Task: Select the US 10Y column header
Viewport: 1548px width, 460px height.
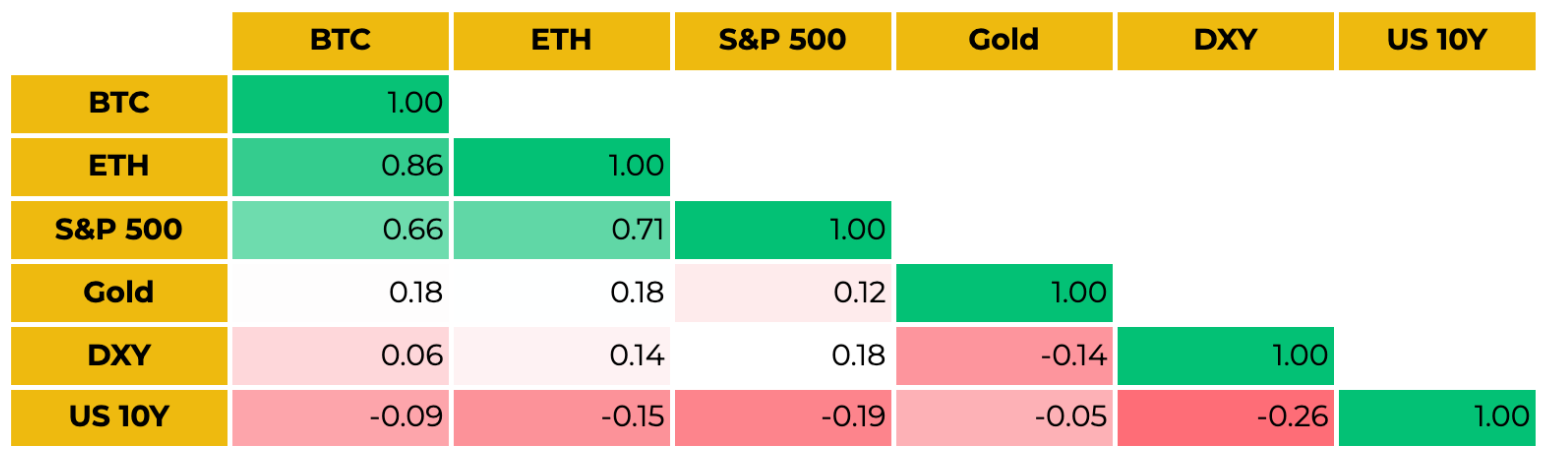Action: [1437, 41]
